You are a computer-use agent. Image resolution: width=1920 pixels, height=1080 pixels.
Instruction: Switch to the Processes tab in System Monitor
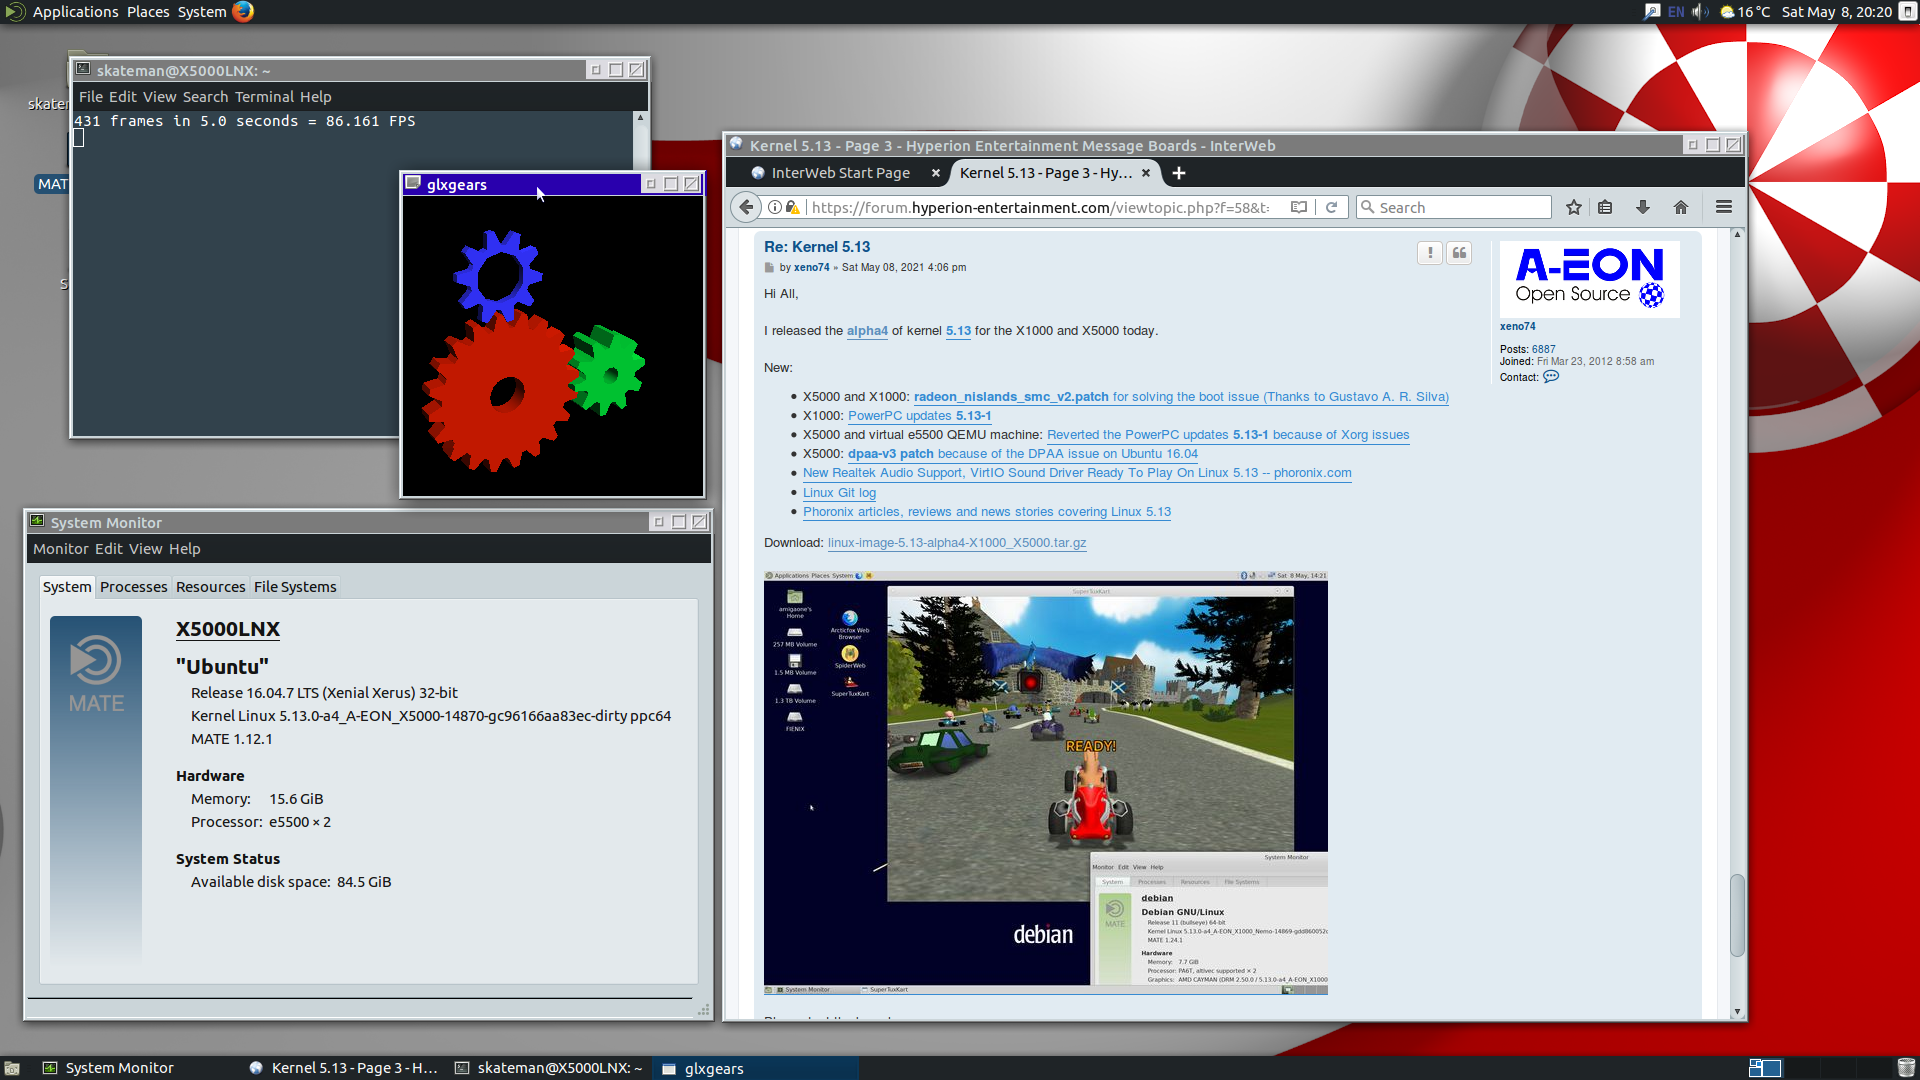(134, 587)
